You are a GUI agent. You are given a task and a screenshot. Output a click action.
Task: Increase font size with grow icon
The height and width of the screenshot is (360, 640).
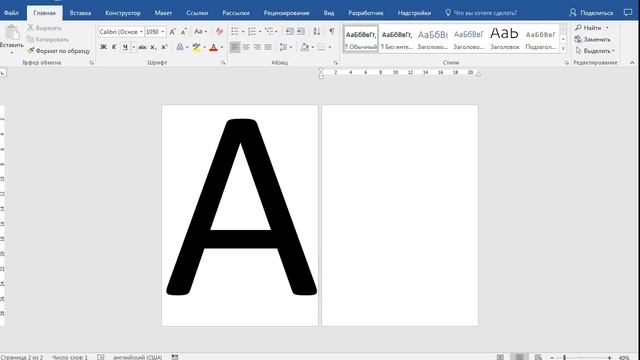tap(172, 31)
